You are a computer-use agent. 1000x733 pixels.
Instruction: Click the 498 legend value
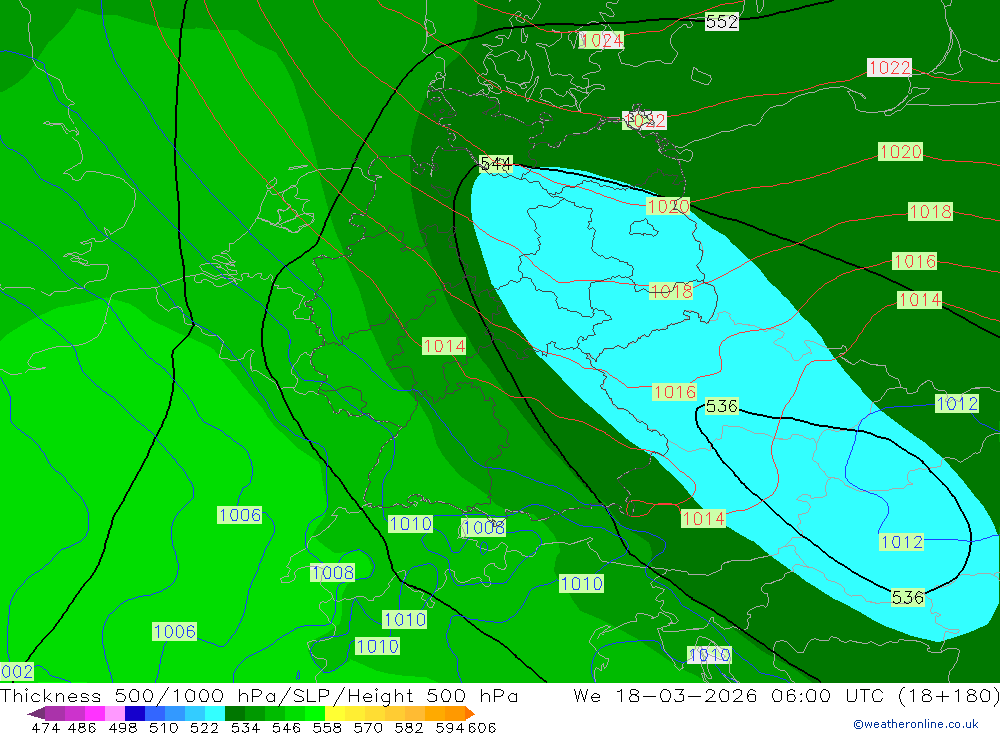[x=122, y=727]
